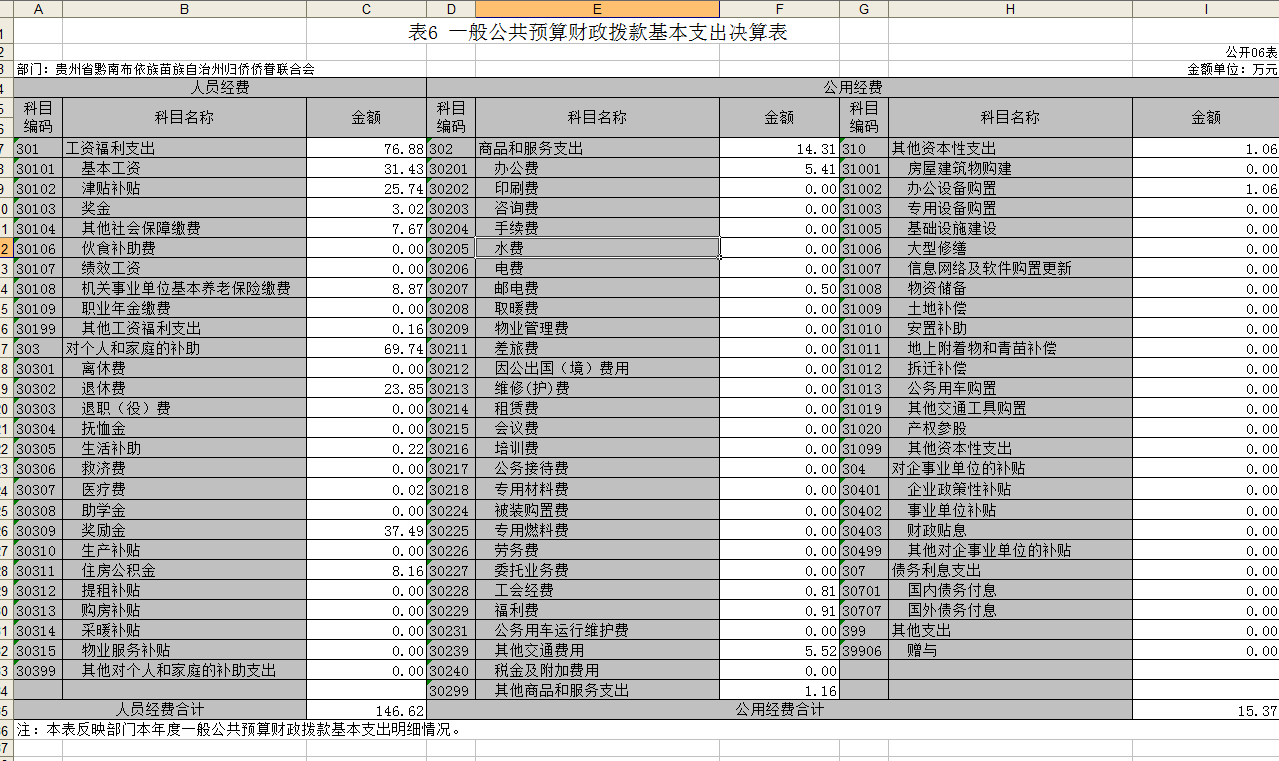The width and height of the screenshot is (1279, 761).
Task: Select the value 25.74
Action: pyautogui.click(x=366, y=188)
